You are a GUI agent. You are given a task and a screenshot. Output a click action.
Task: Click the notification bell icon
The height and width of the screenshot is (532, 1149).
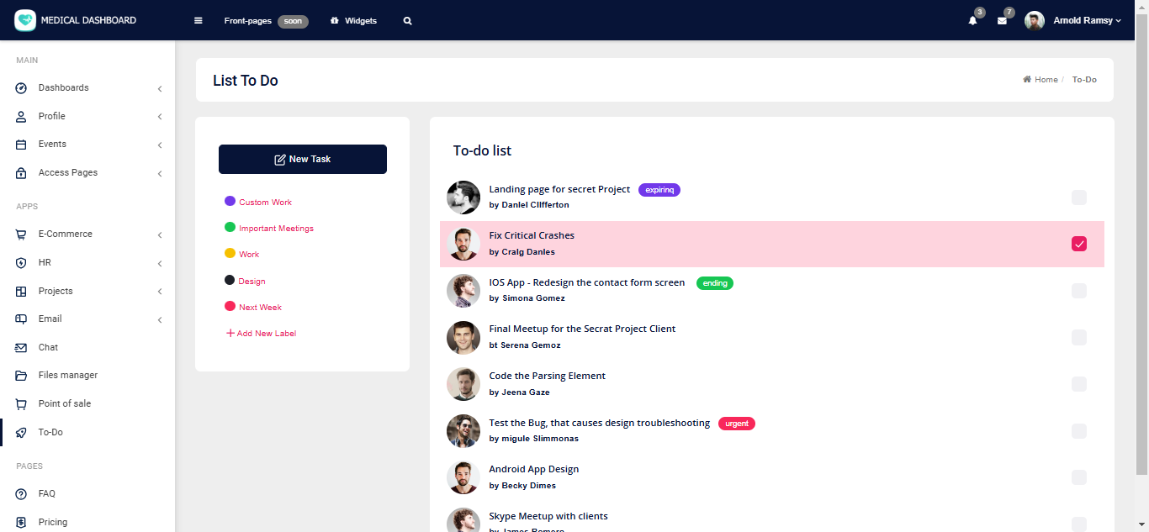(972, 21)
